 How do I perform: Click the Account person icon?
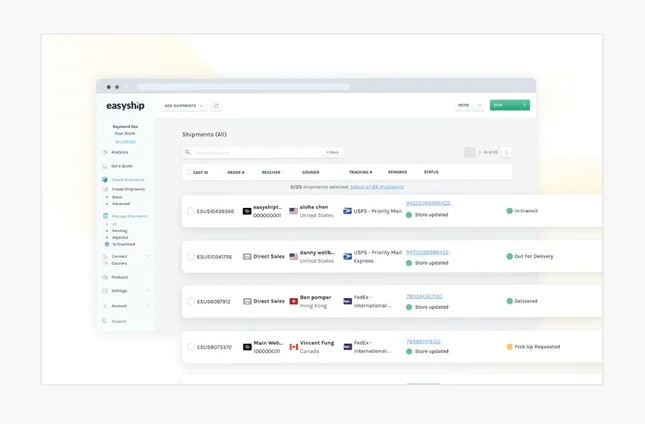tap(105, 306)
